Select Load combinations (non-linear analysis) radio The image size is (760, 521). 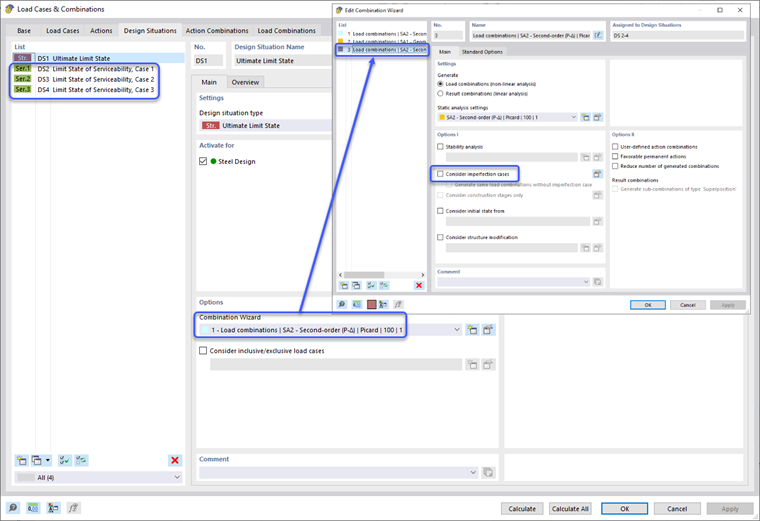click(x=440, y=84)
